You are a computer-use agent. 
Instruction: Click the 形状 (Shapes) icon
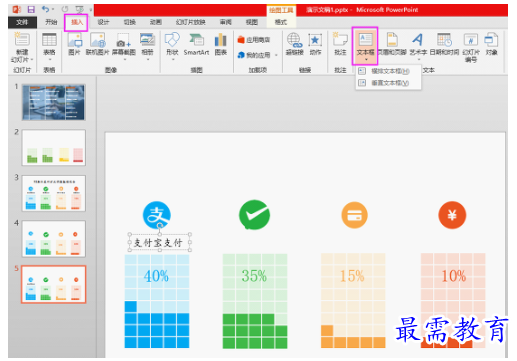coord(172,40)
